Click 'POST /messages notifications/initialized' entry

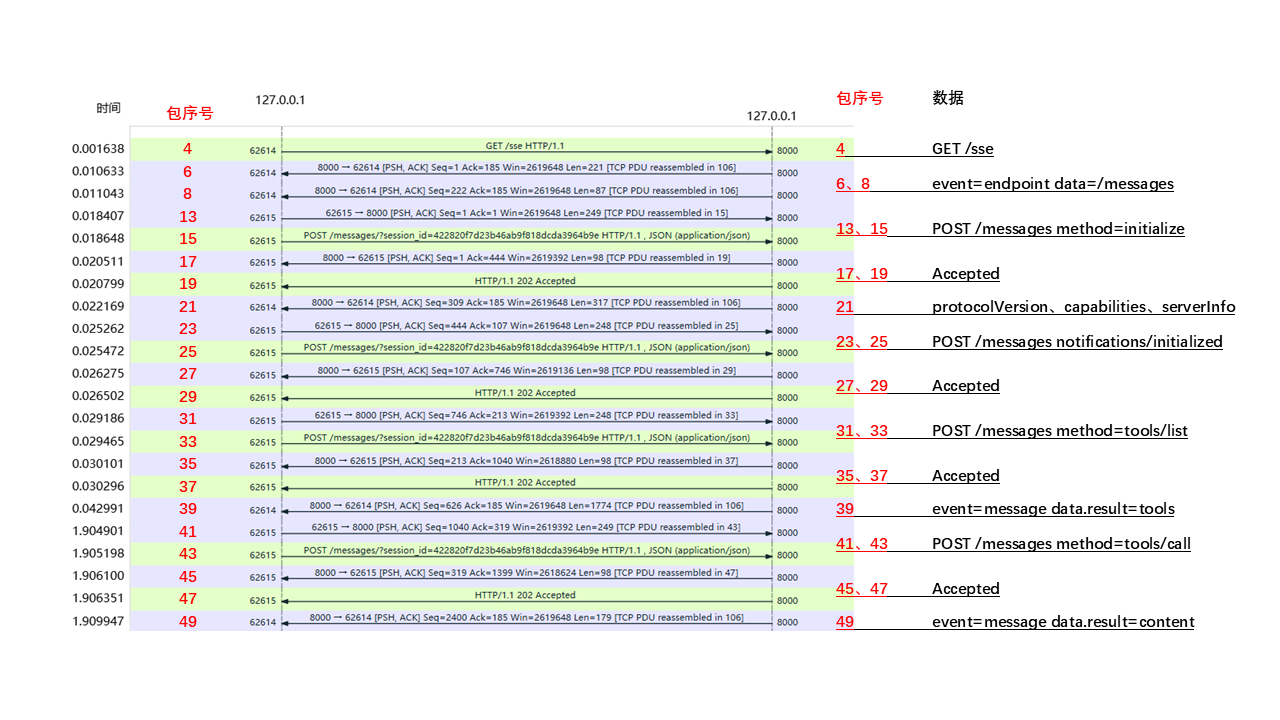click(x=1077, y=341)
